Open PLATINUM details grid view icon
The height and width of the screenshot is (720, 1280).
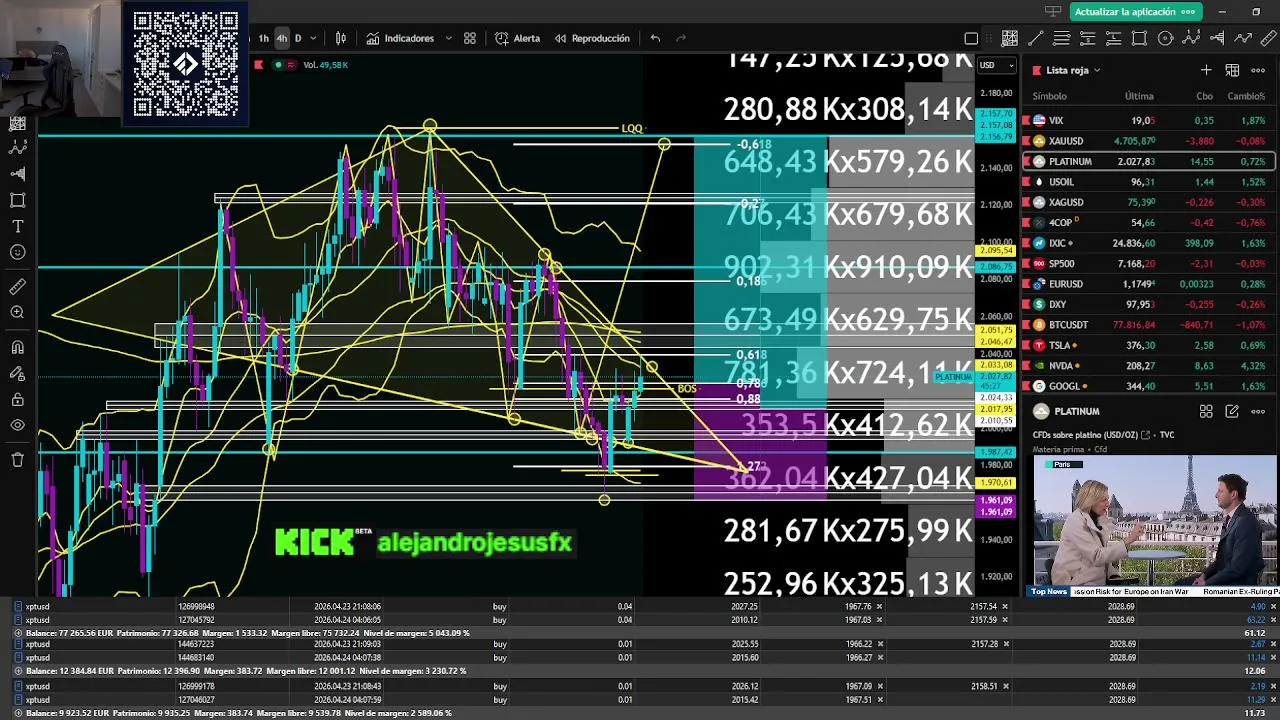coord(1206,411)
